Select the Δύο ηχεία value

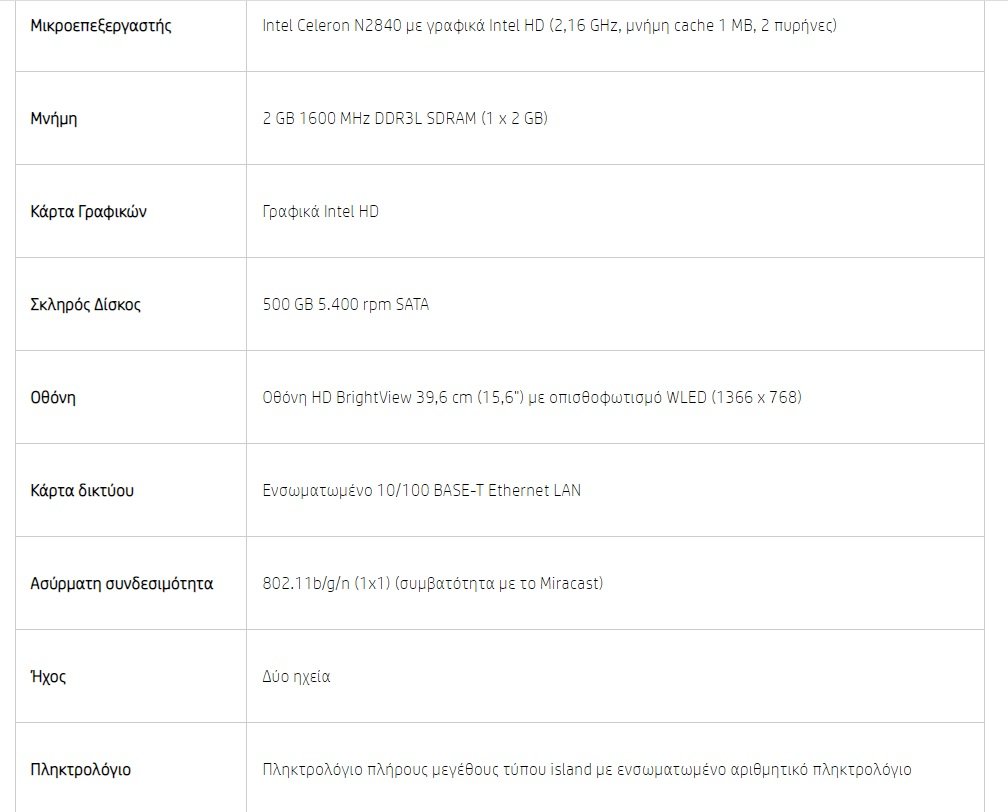[x=296, y=676]
